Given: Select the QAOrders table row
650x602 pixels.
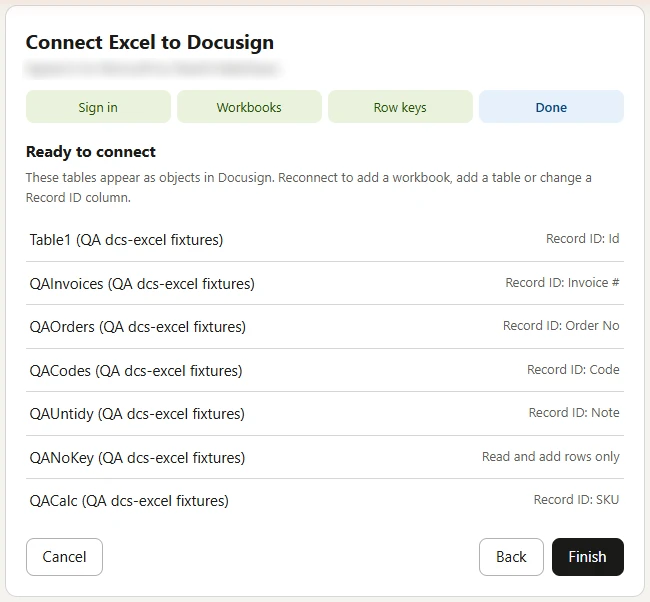Looking at the screenshot, I should pyautogui.click(x=325, y=327).
